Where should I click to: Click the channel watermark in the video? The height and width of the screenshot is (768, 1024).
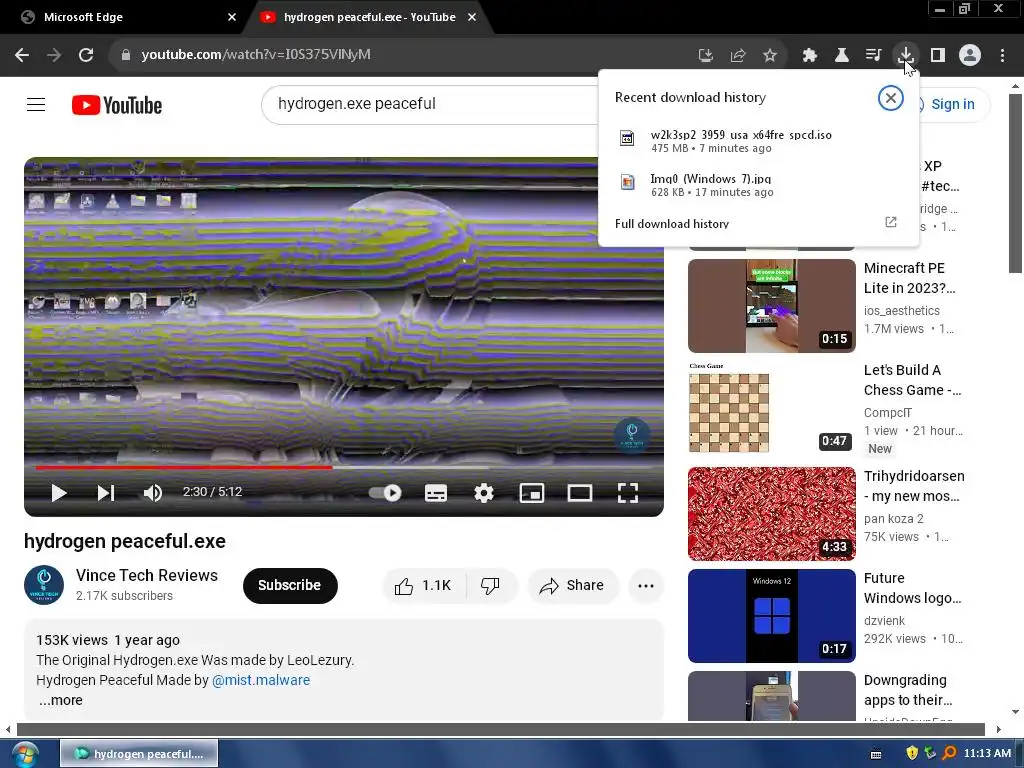[x=632, y=434]
